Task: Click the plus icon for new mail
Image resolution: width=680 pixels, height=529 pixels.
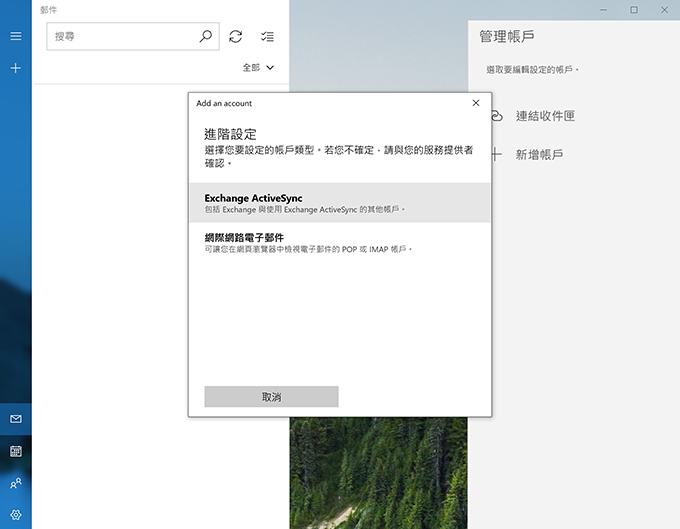Action: pyautogui.click(x=16, y=68)
